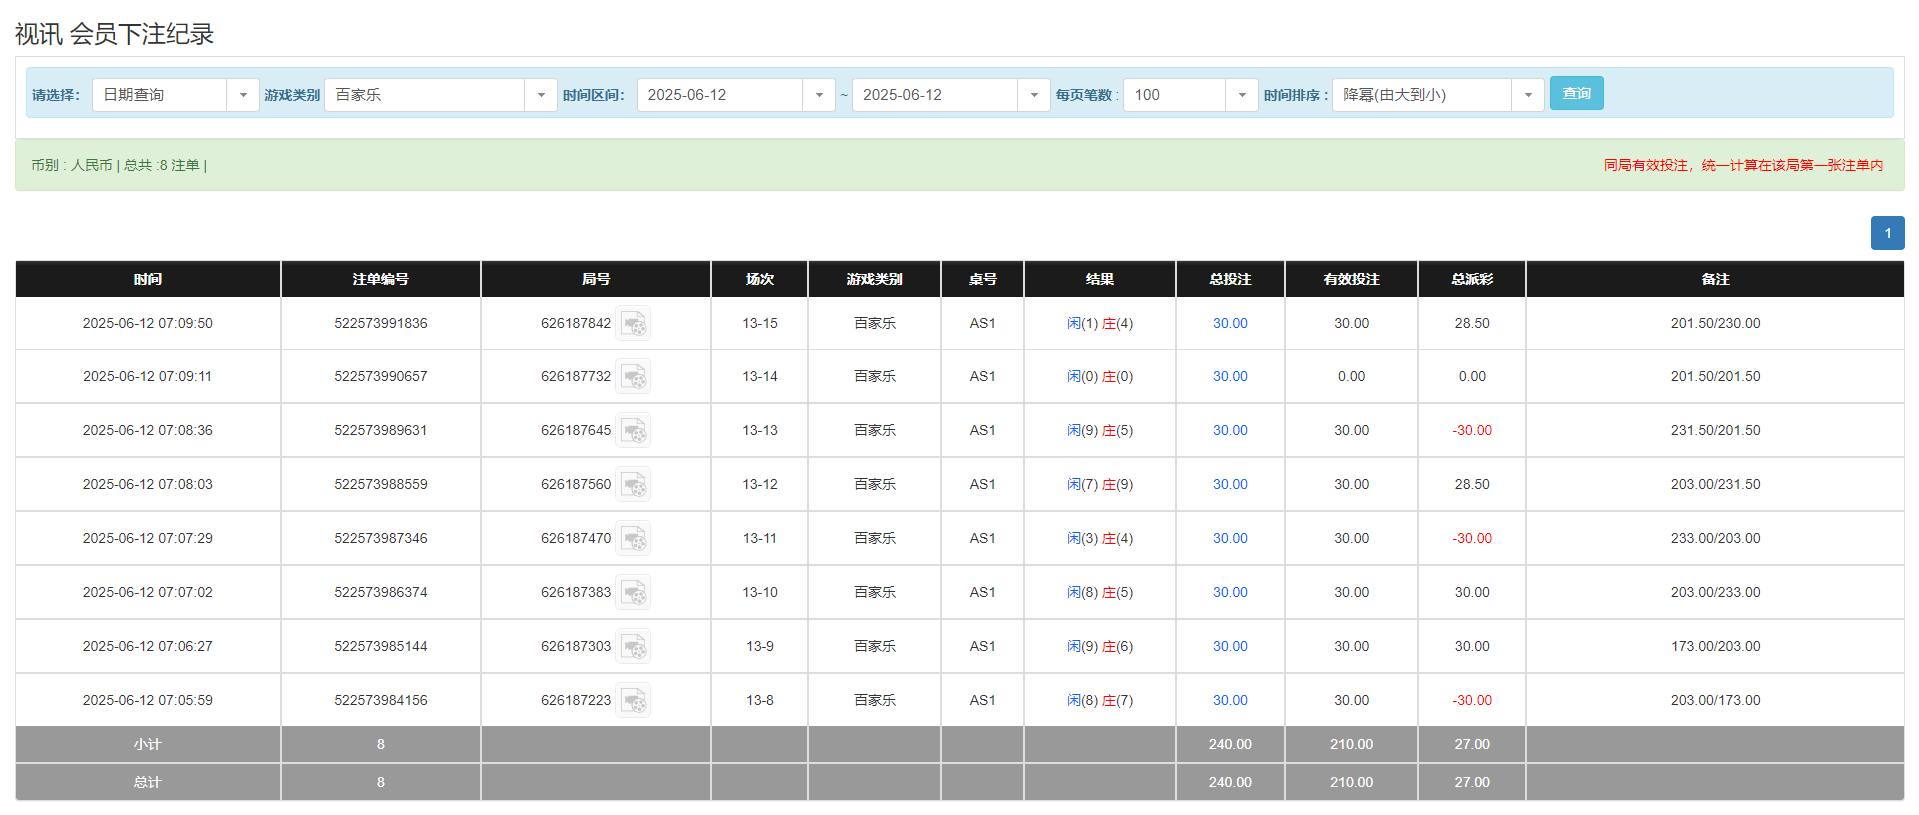Open 时间排序 dropdown showing 降冪
The image size is (1919, 815).
point(1527,95)
